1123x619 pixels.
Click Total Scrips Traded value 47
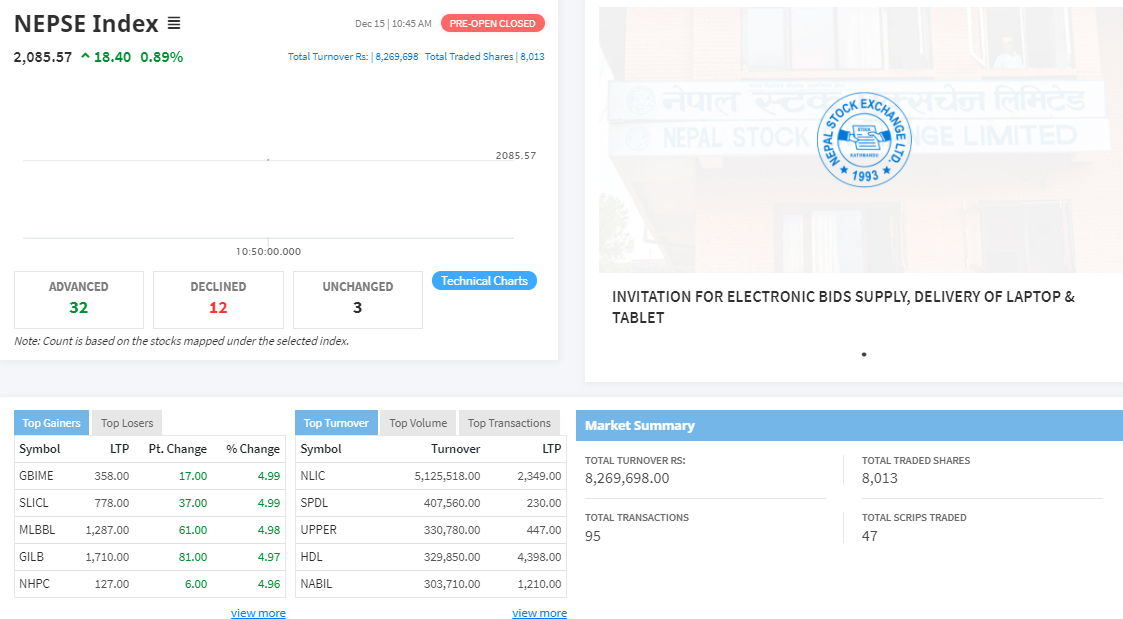click(x=869, y=536)
